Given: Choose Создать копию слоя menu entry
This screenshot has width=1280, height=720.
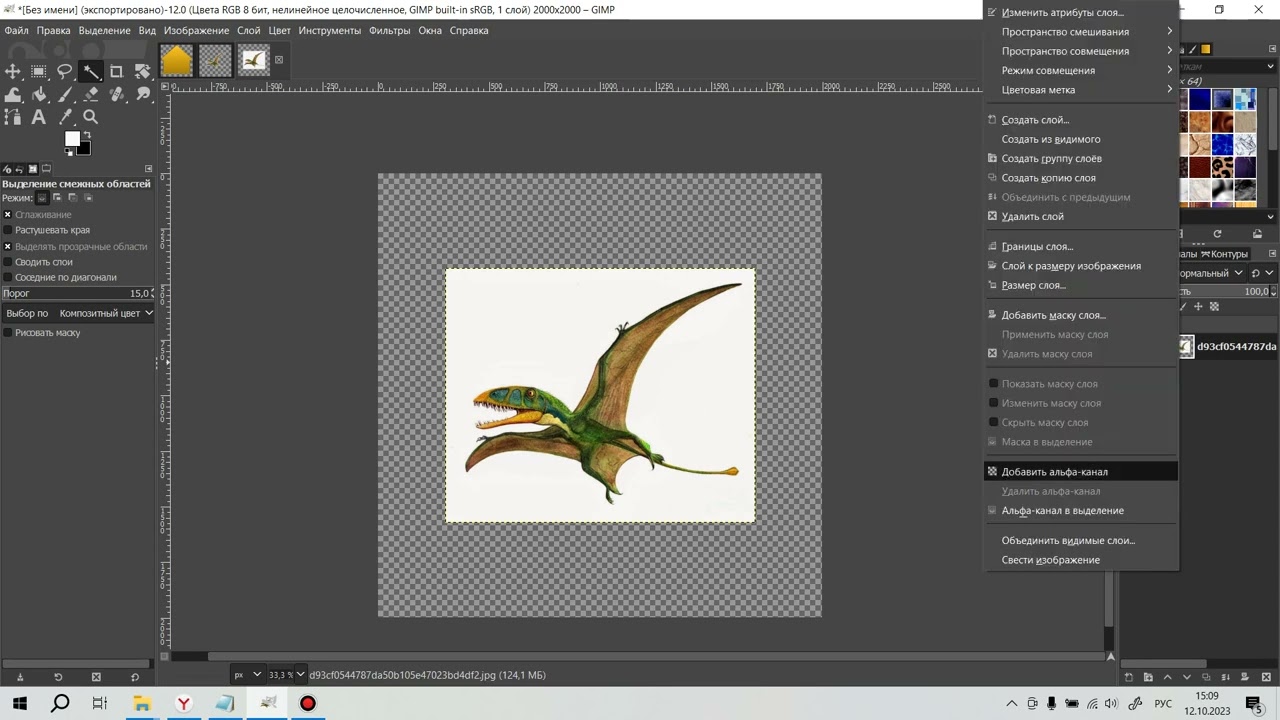Looking at the screenshot, I should click(1081, 178).
